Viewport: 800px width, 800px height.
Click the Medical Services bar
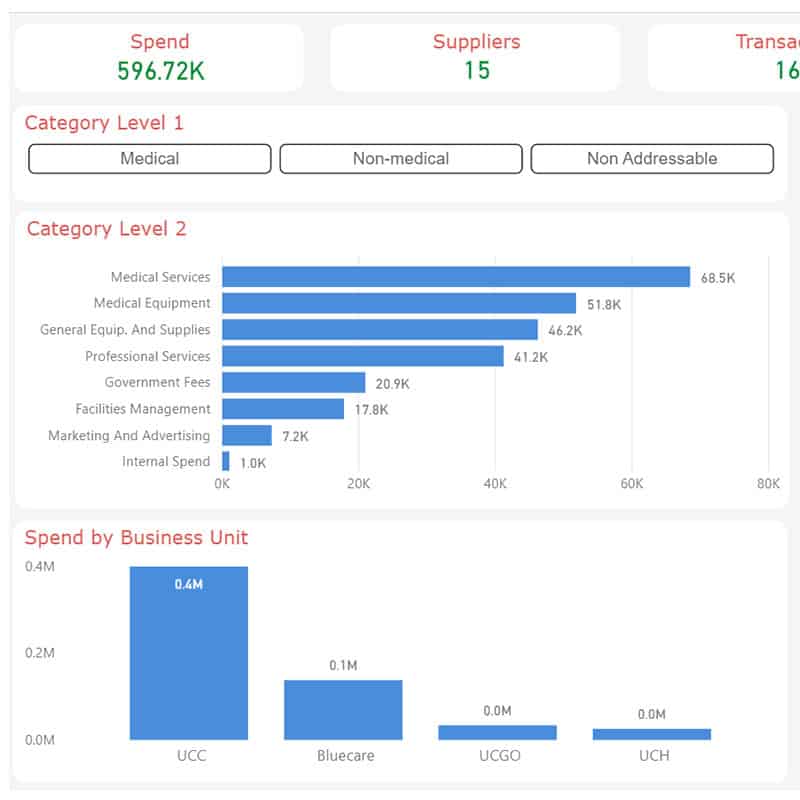pyautogui.click(x=456, y=277)
